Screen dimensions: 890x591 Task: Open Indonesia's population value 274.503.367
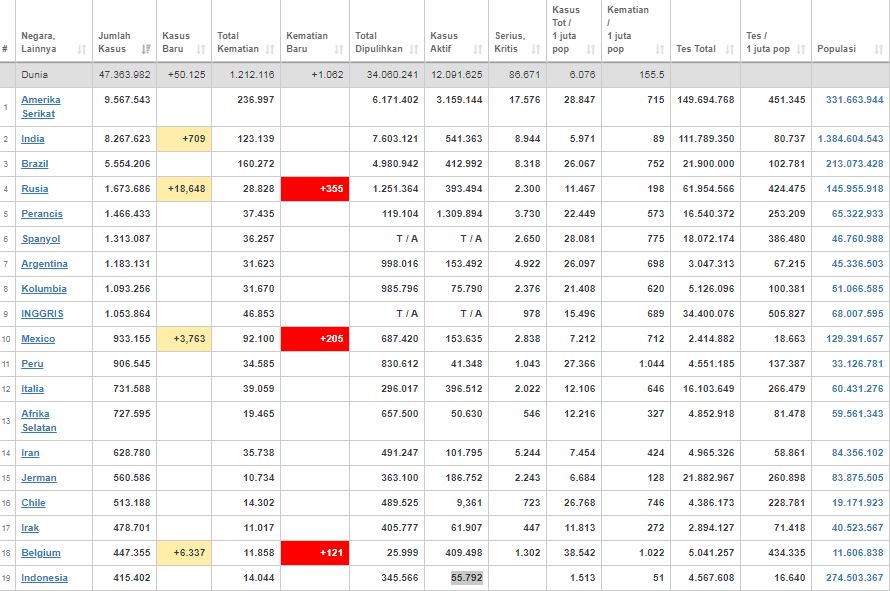coord(855,578)
